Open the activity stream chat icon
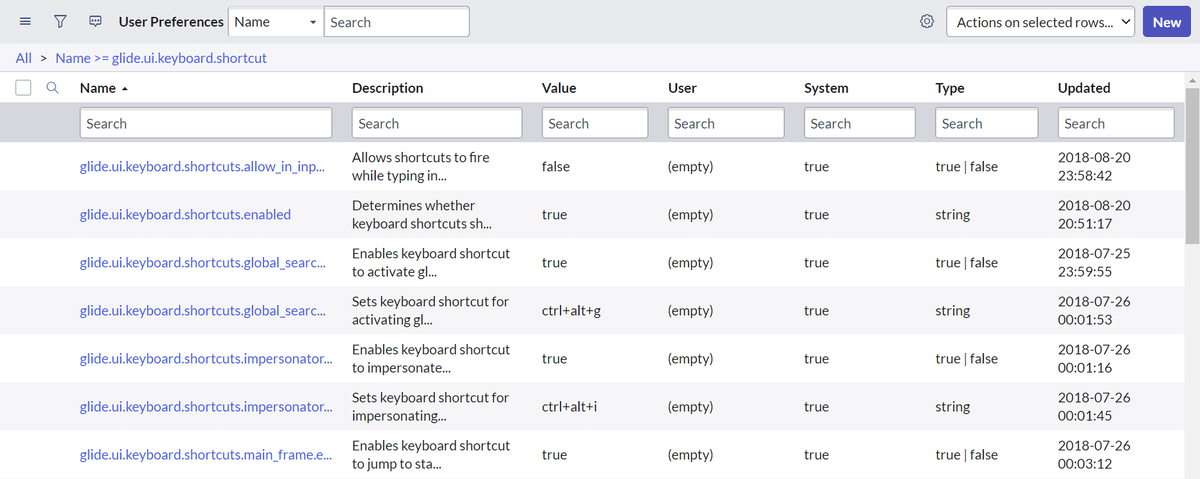Screen dimensions: 1200x479 (x=95, y=21)
